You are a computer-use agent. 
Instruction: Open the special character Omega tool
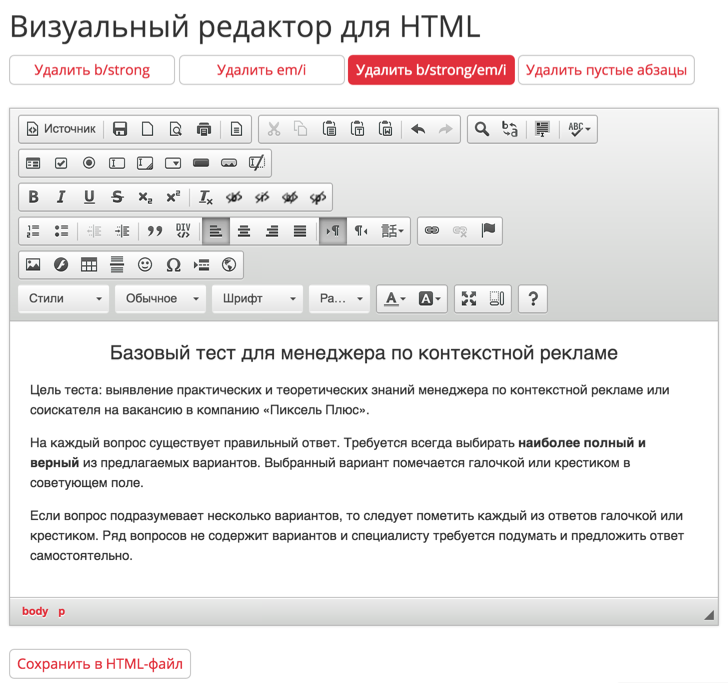(173, 265)
